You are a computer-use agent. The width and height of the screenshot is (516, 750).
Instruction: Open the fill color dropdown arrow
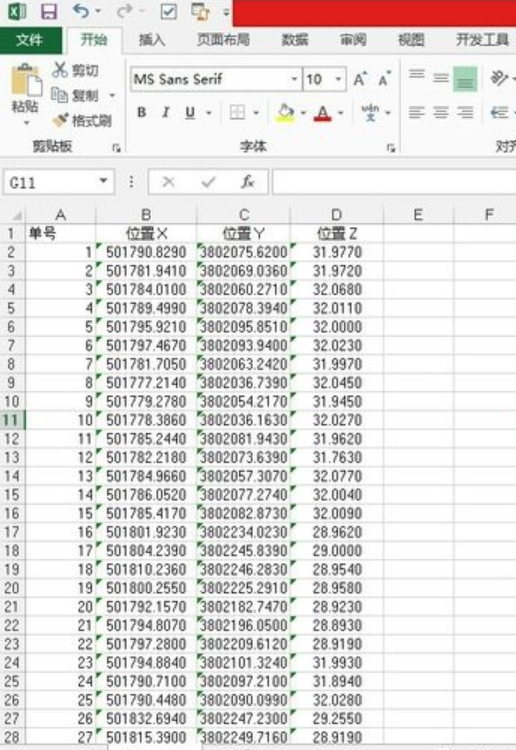[303, 113]
